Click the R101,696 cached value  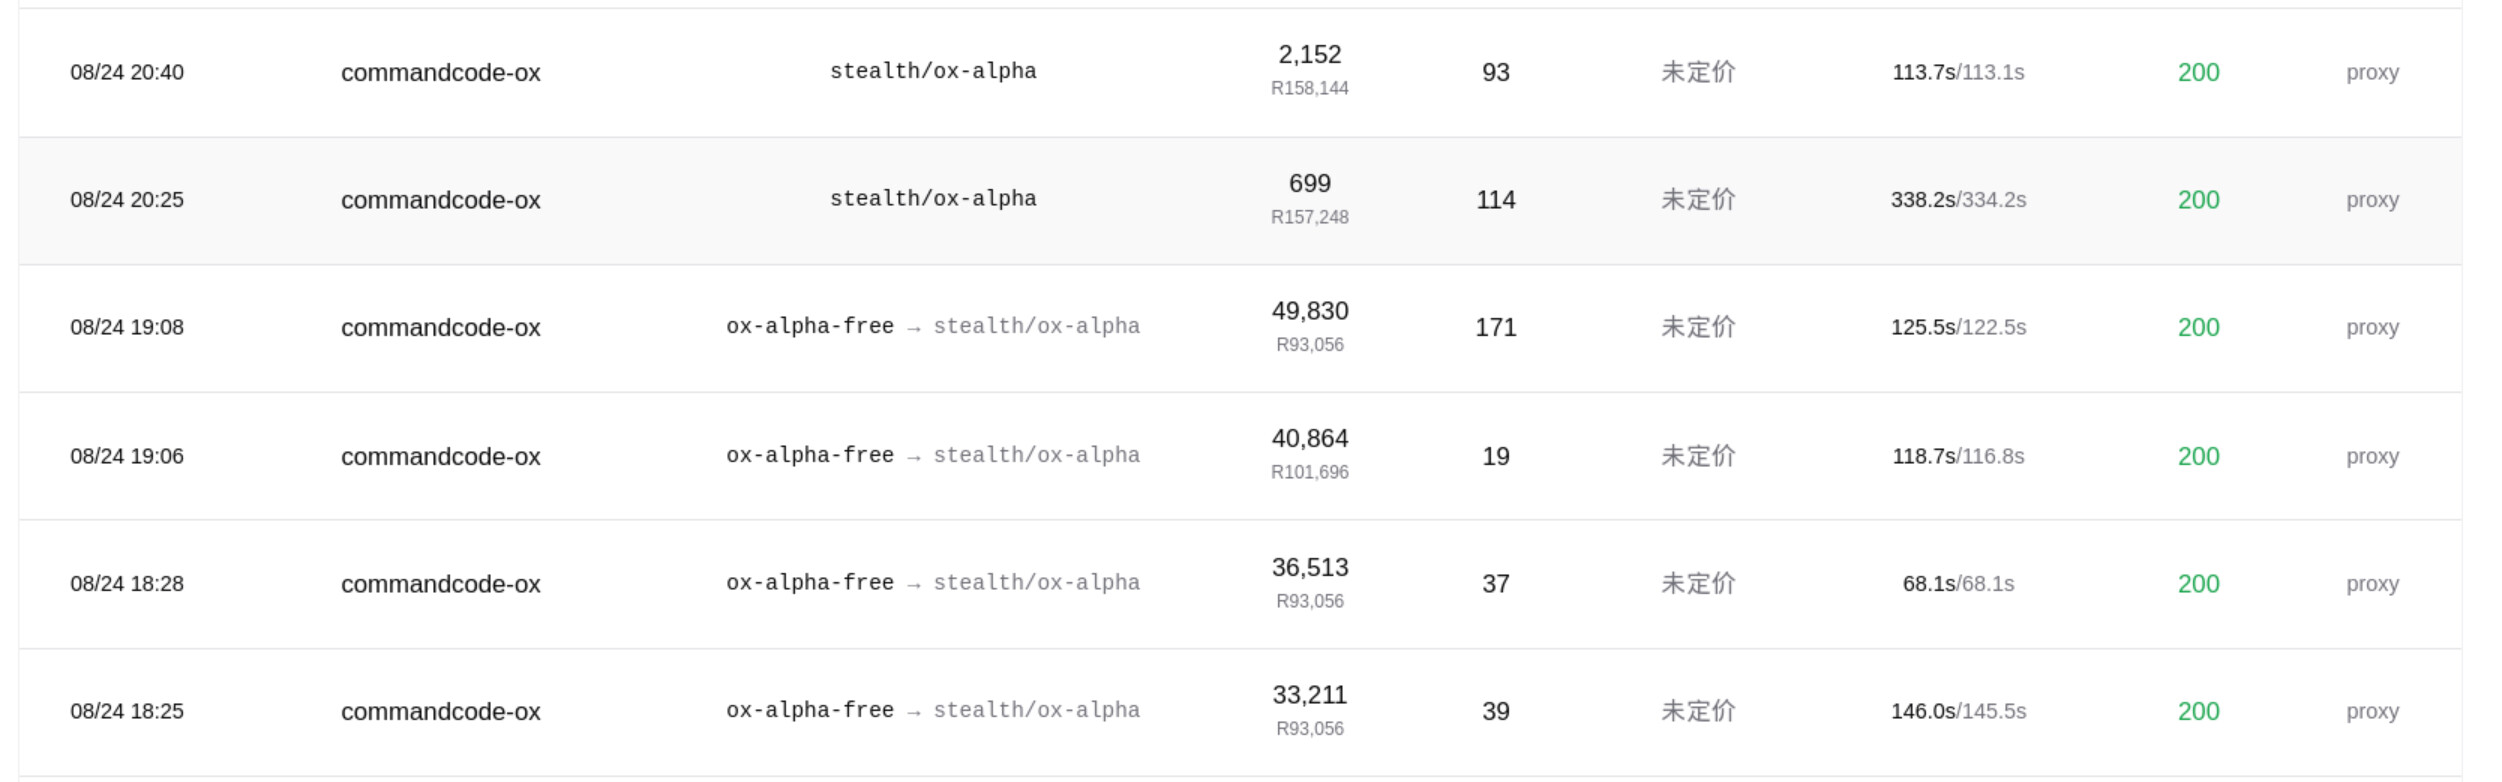[x=1310, y=472]
